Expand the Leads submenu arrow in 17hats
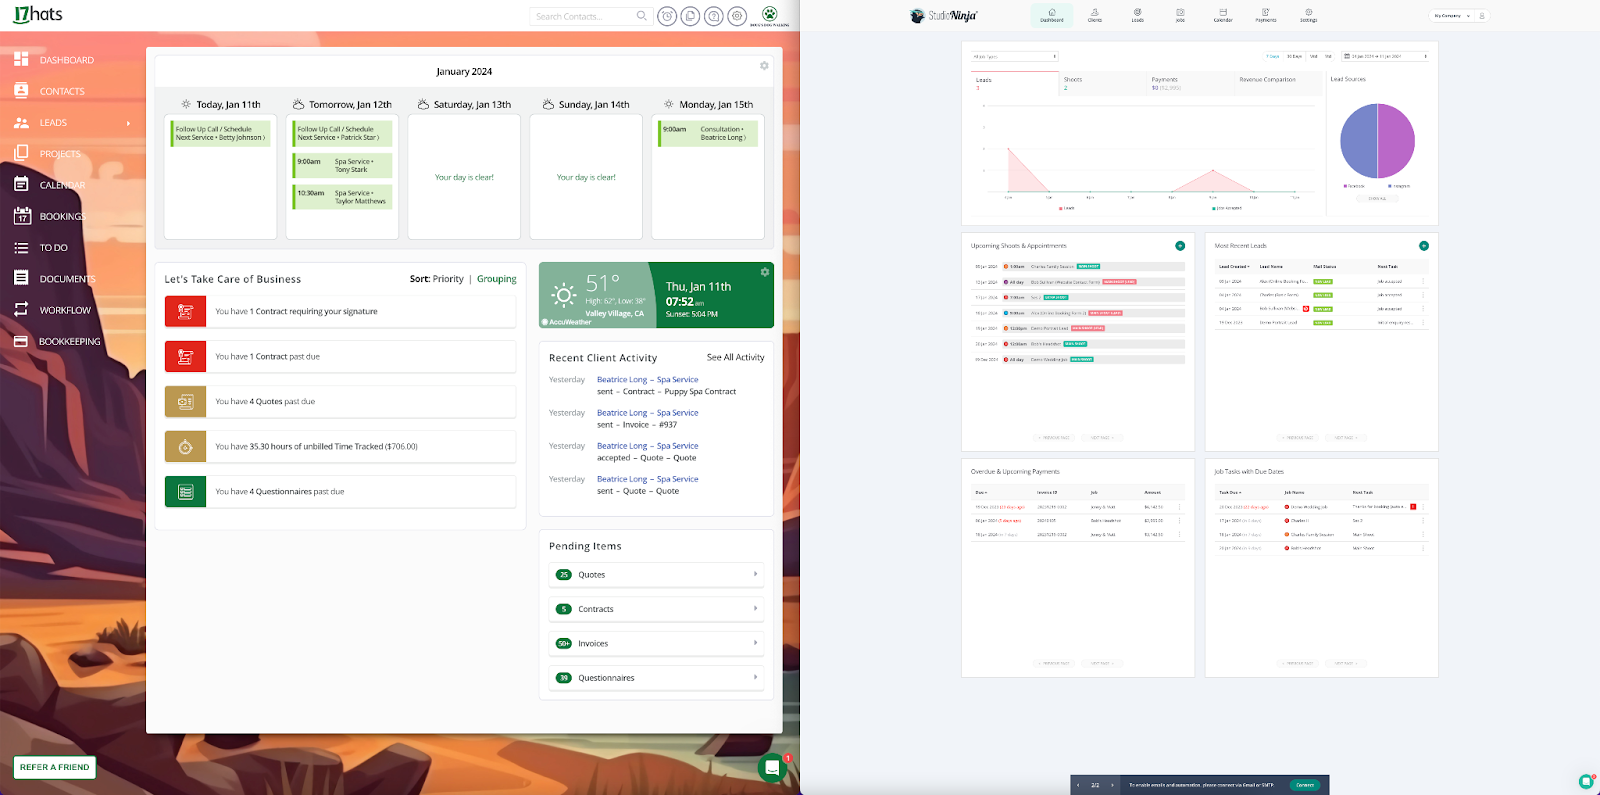Image resolution: width=1600 pixels, height=795 pixels. click(128, 123)
